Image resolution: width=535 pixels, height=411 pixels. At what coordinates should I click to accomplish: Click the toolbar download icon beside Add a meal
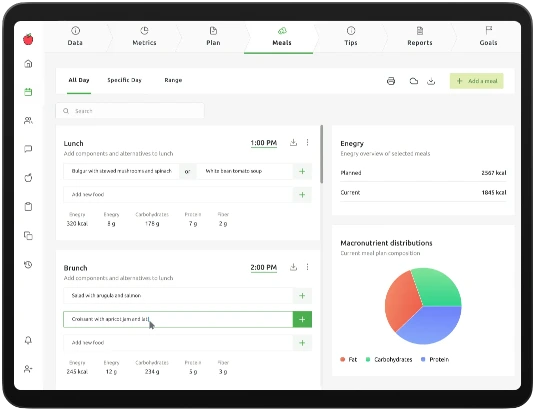click(x=431, y=81)
